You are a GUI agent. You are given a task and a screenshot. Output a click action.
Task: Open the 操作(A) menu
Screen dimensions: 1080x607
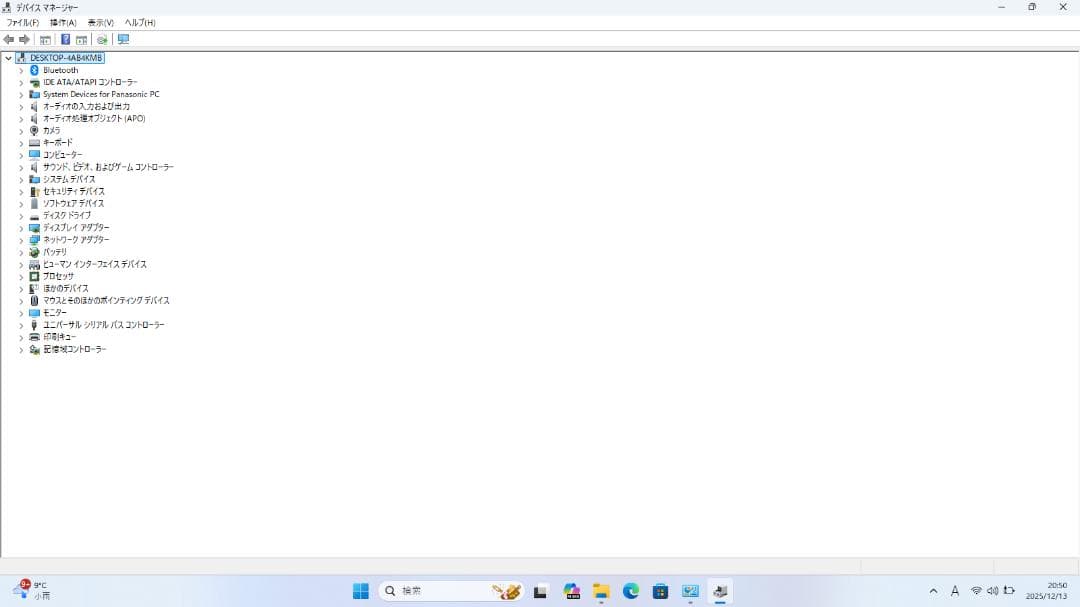[x=63, y=22]
